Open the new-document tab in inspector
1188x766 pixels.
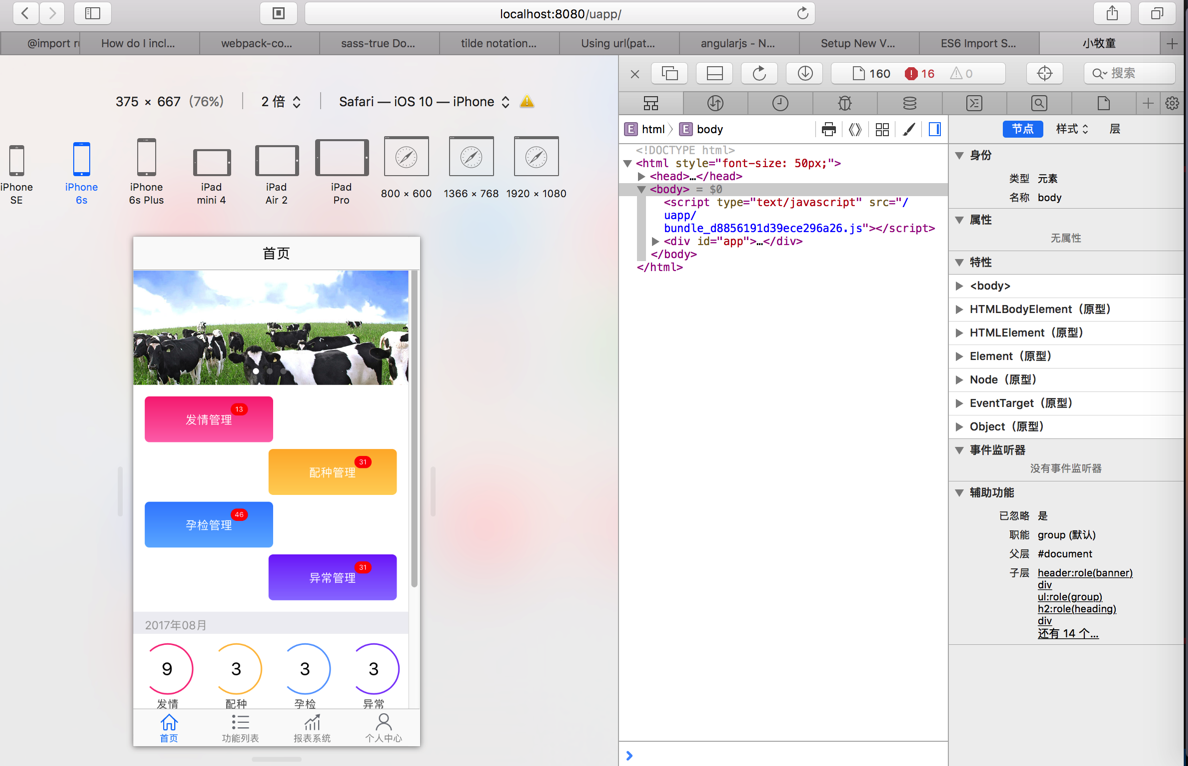tap(1103, 103)
